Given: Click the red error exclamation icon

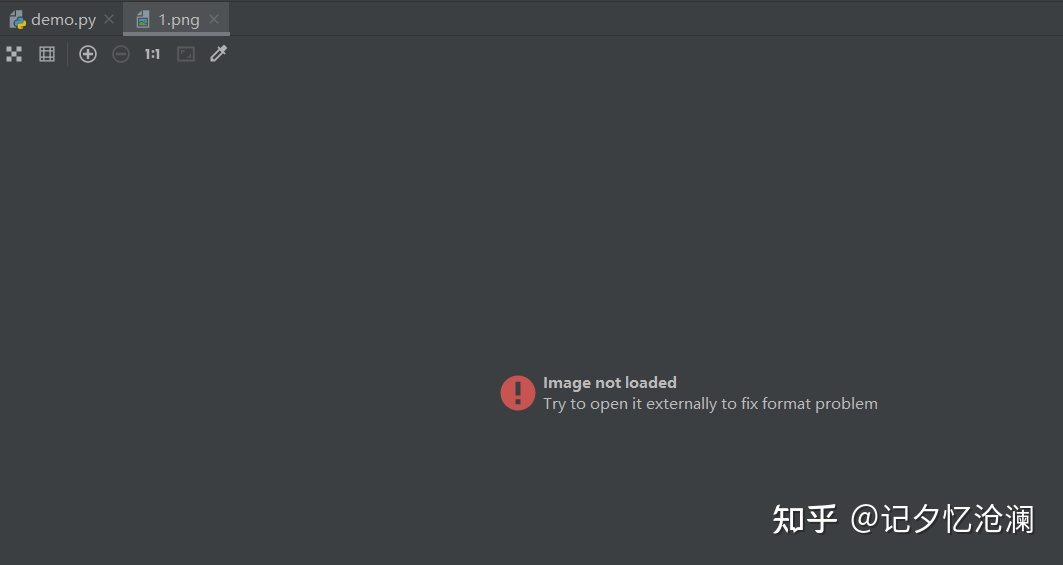Looking at the screenshot, I should coord(518,393).
